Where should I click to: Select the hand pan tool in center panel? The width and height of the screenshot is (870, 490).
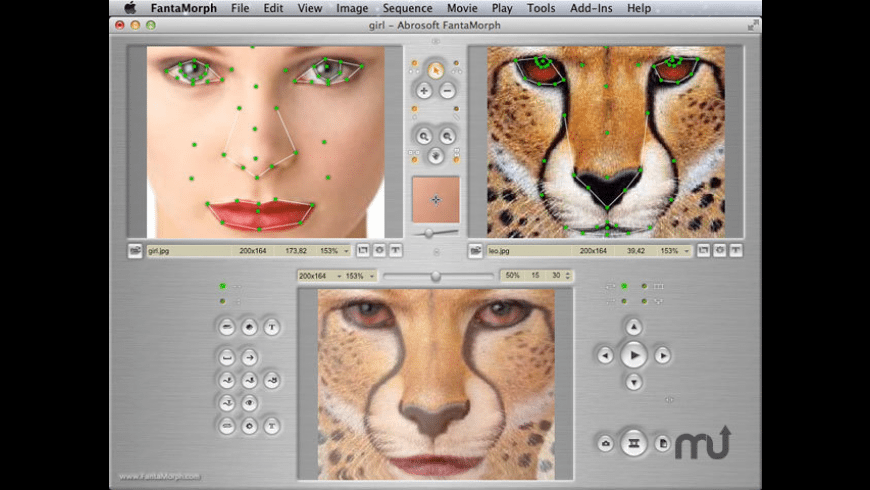tap(436, 156)
